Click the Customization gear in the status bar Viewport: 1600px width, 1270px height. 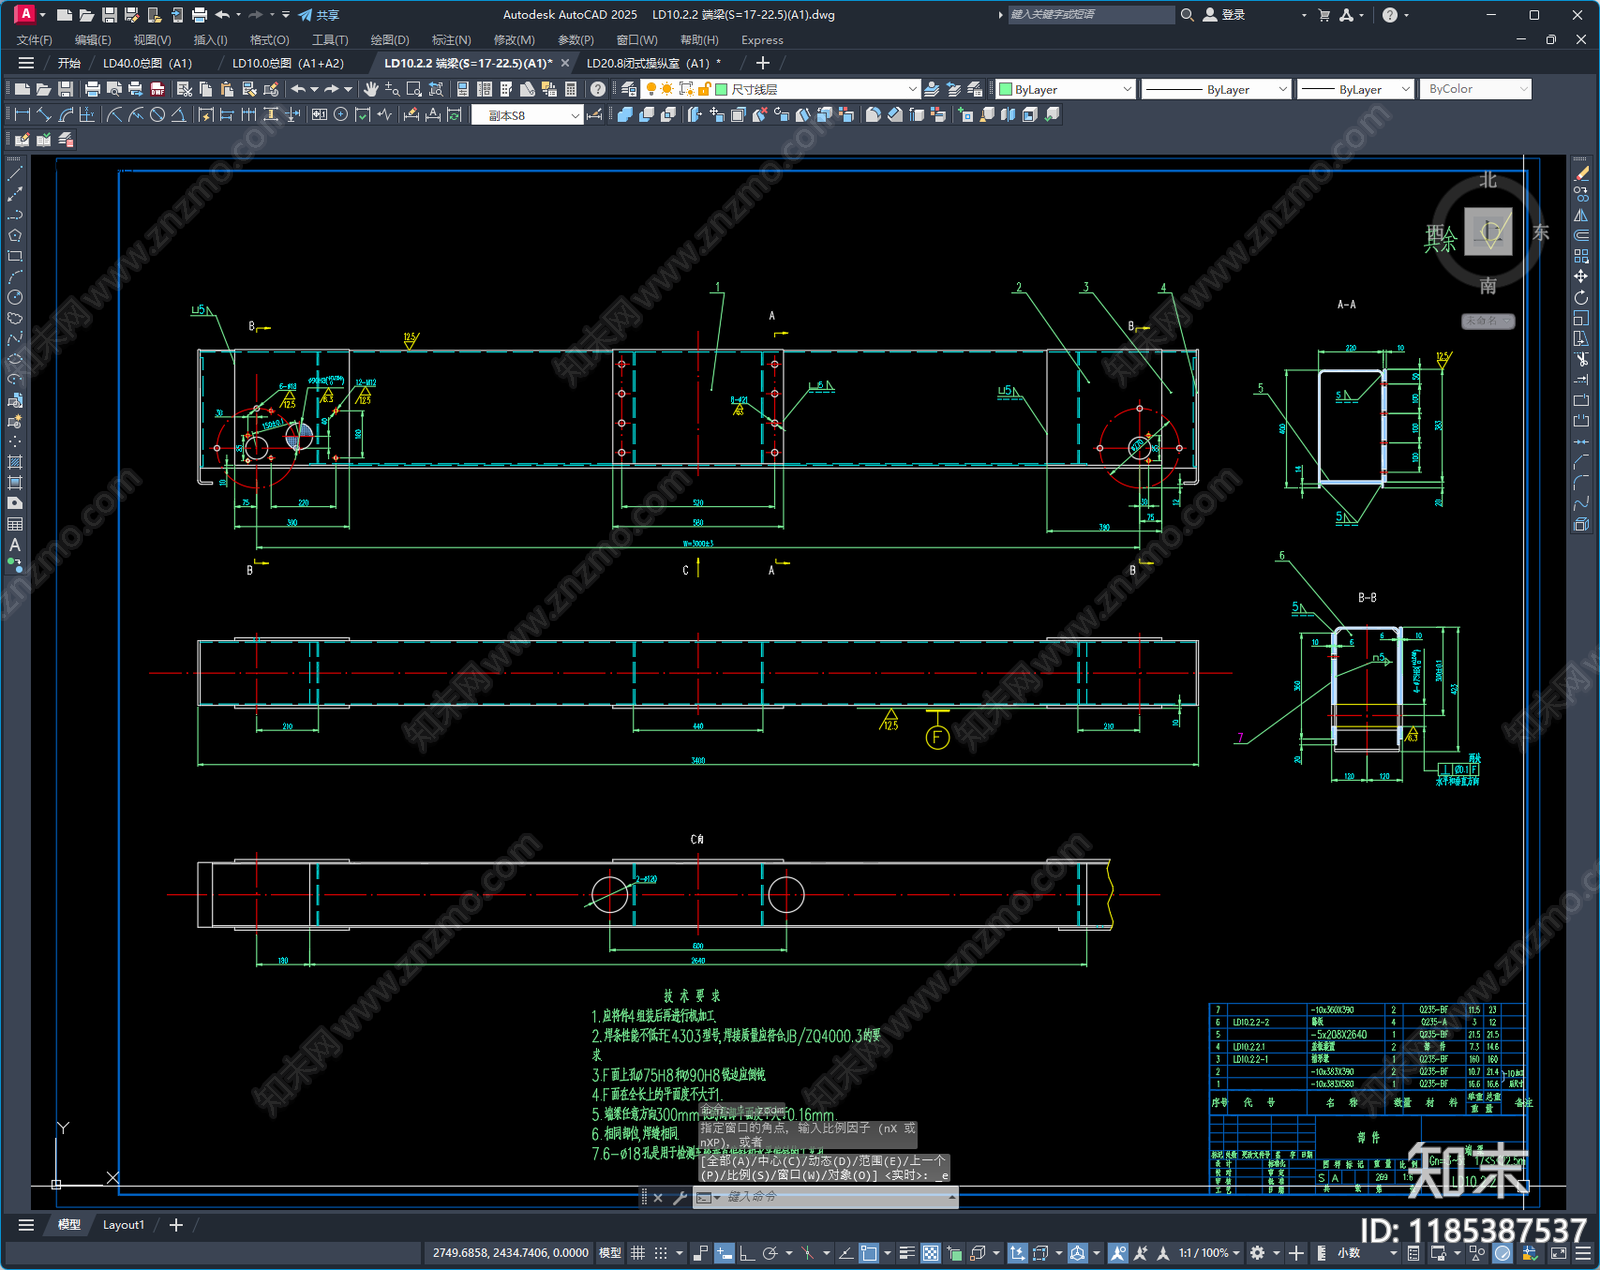click(1258, 1253)
